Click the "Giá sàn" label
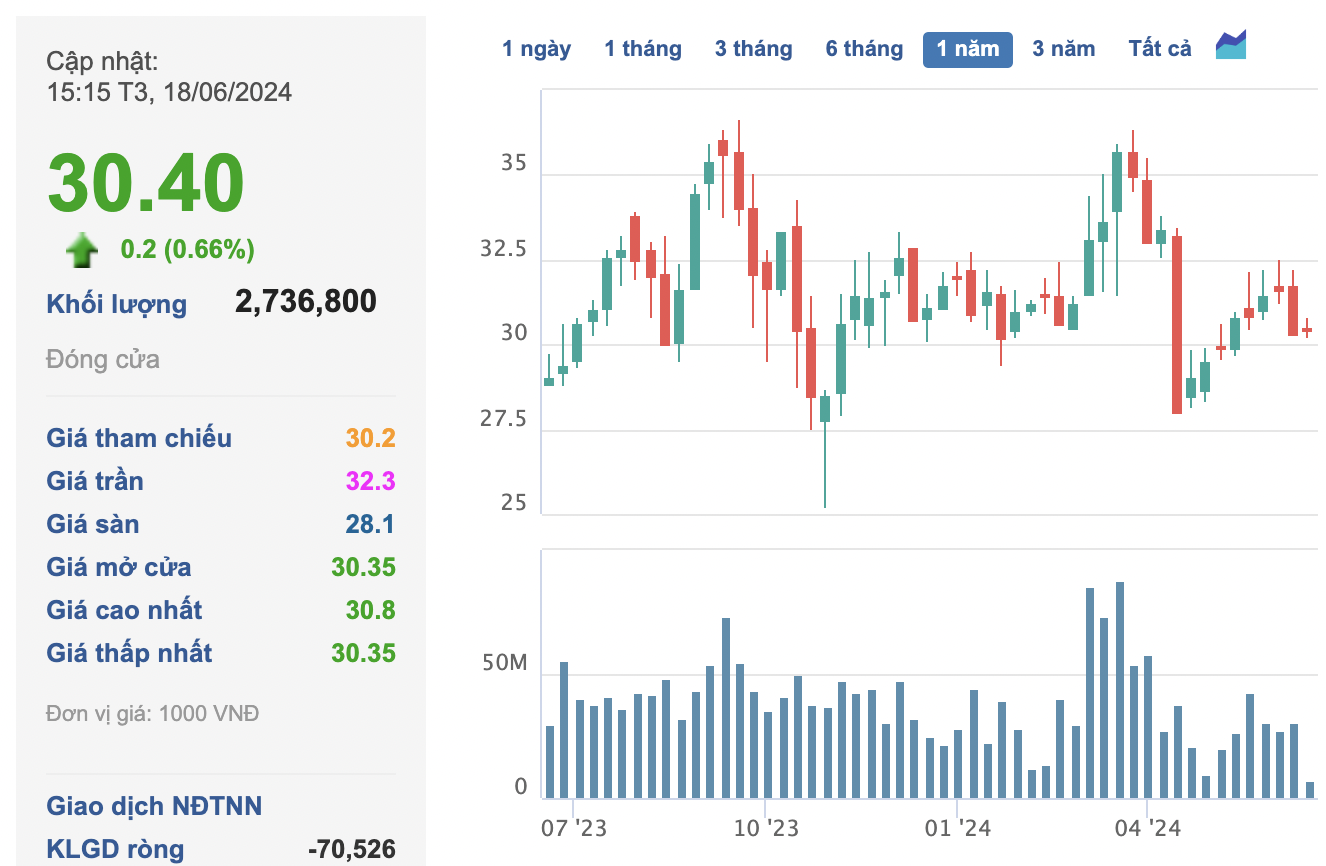The image size is (1326, 866). click(93, 524)
